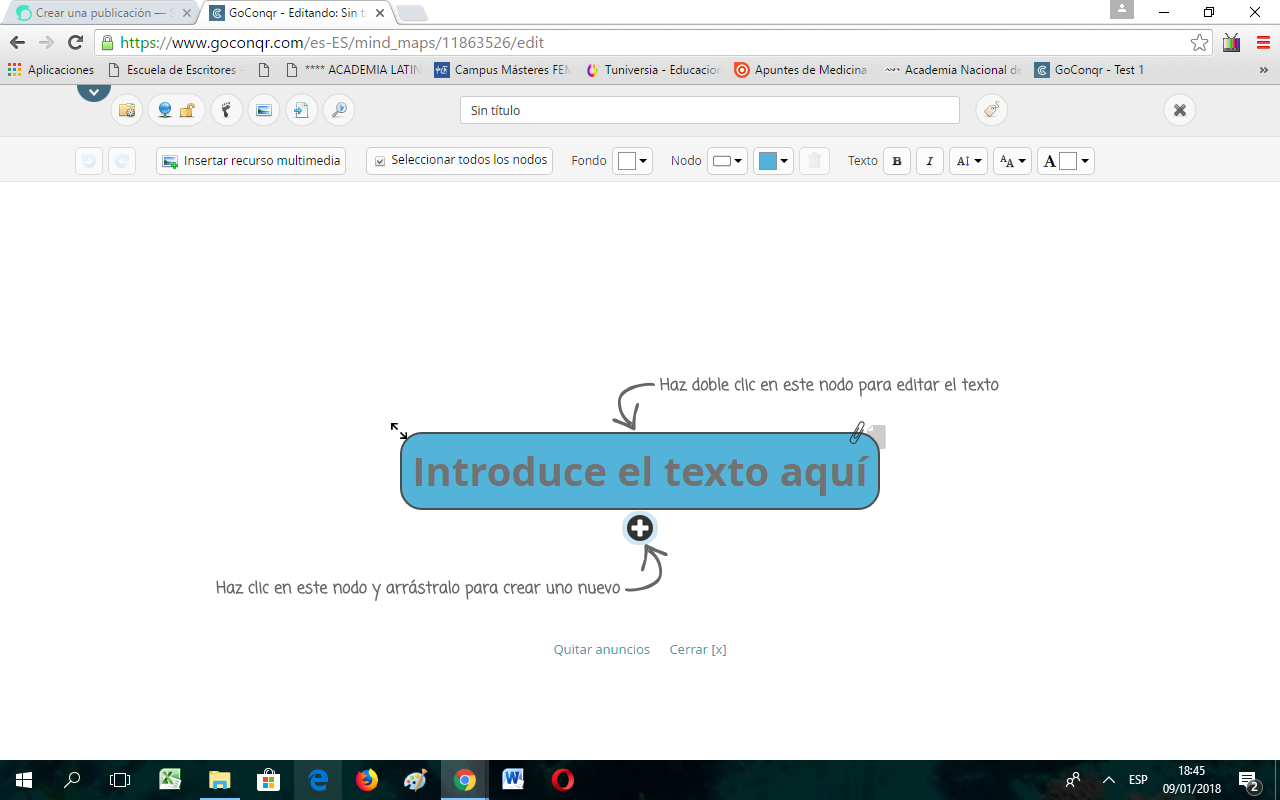The width and height of the screenshot is (1280, 800).
Task: Open the Windows Start menu
Action: pos(24,780)
